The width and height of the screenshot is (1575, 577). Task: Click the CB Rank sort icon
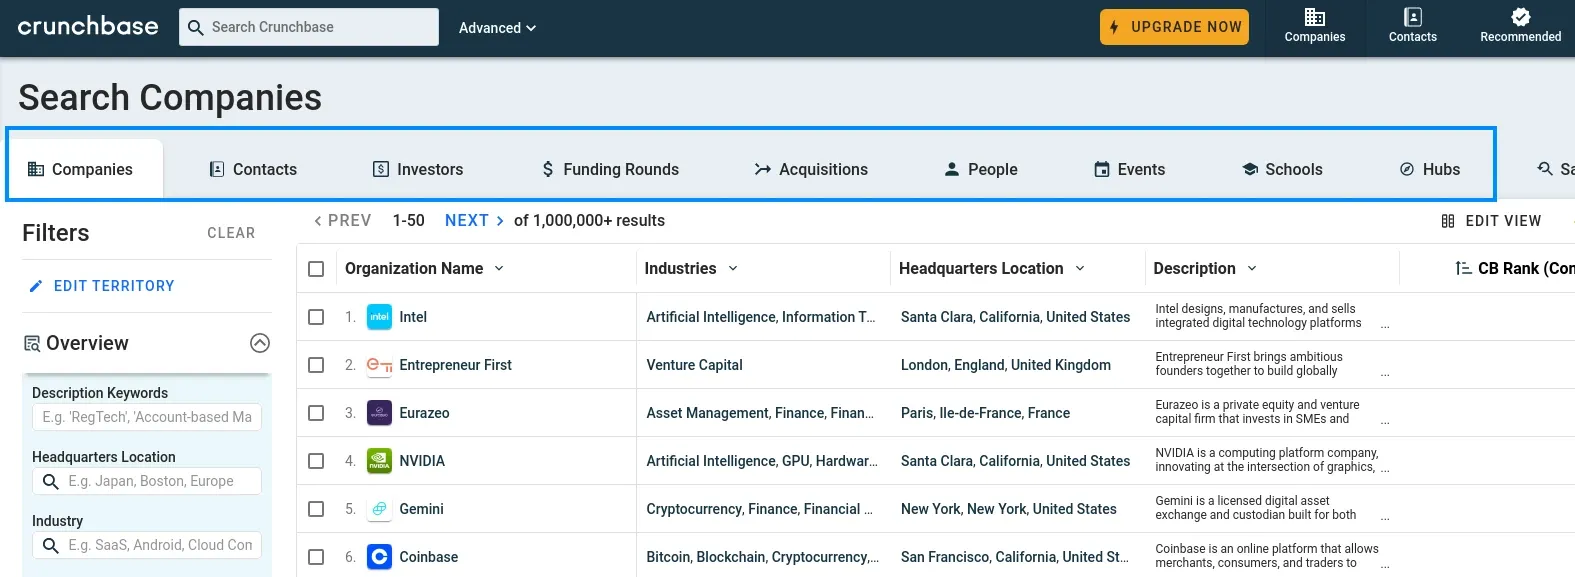click(1463, 268)
